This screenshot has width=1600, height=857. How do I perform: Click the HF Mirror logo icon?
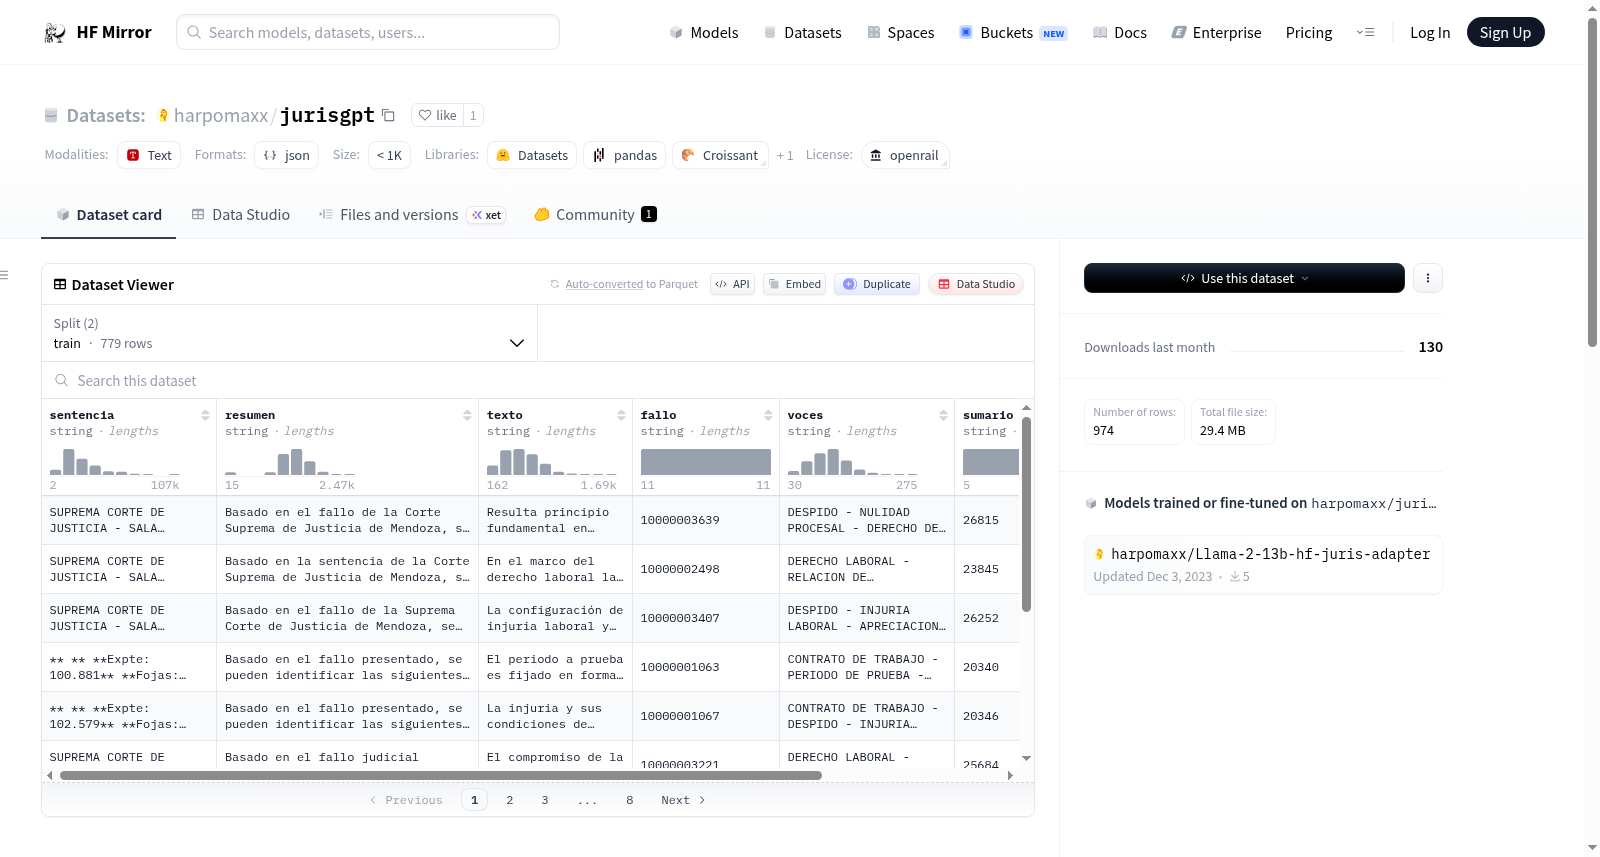click(x=55, y=32)
